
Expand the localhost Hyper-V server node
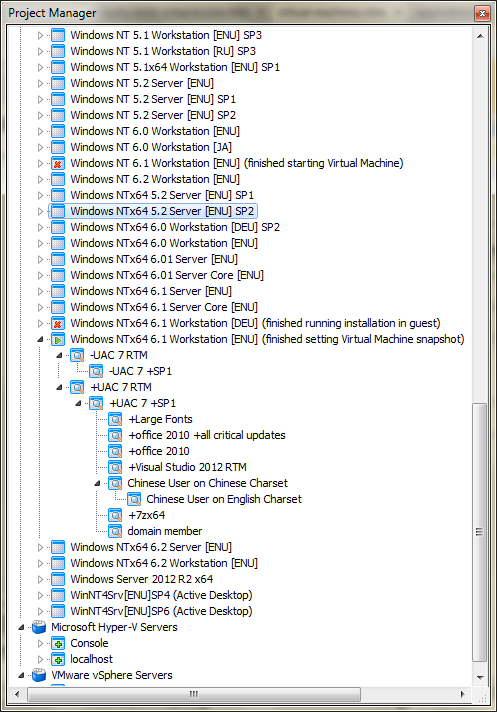pyautogui.click(x=40, y=659)
